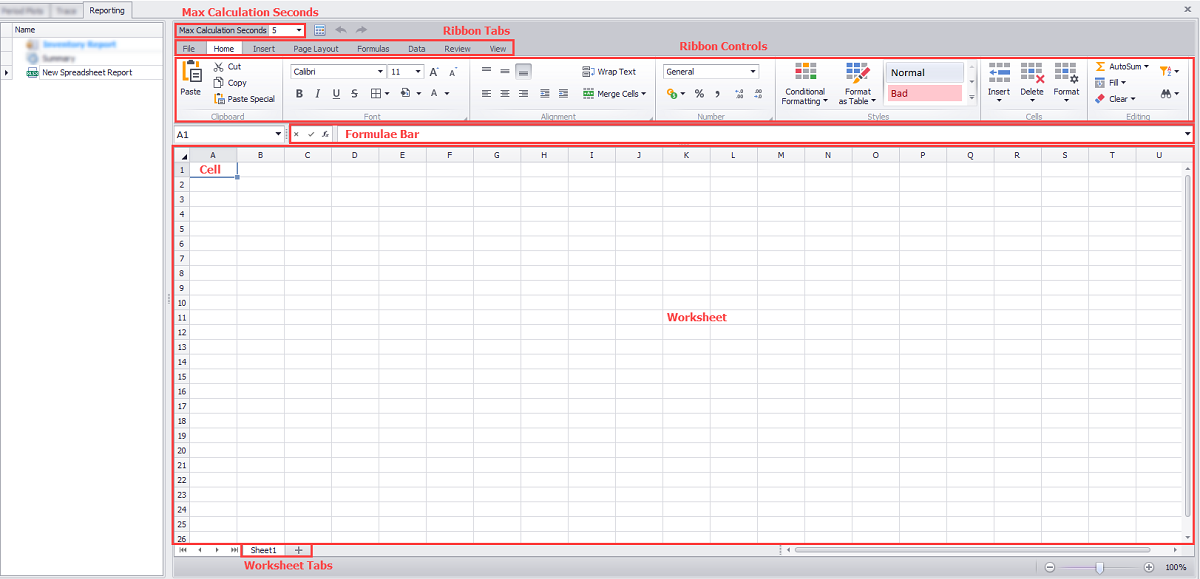The width and height of the screenshot is (1200, 579).
Task: Open Conditional Formatting menu
Action: tap(805, 83)
